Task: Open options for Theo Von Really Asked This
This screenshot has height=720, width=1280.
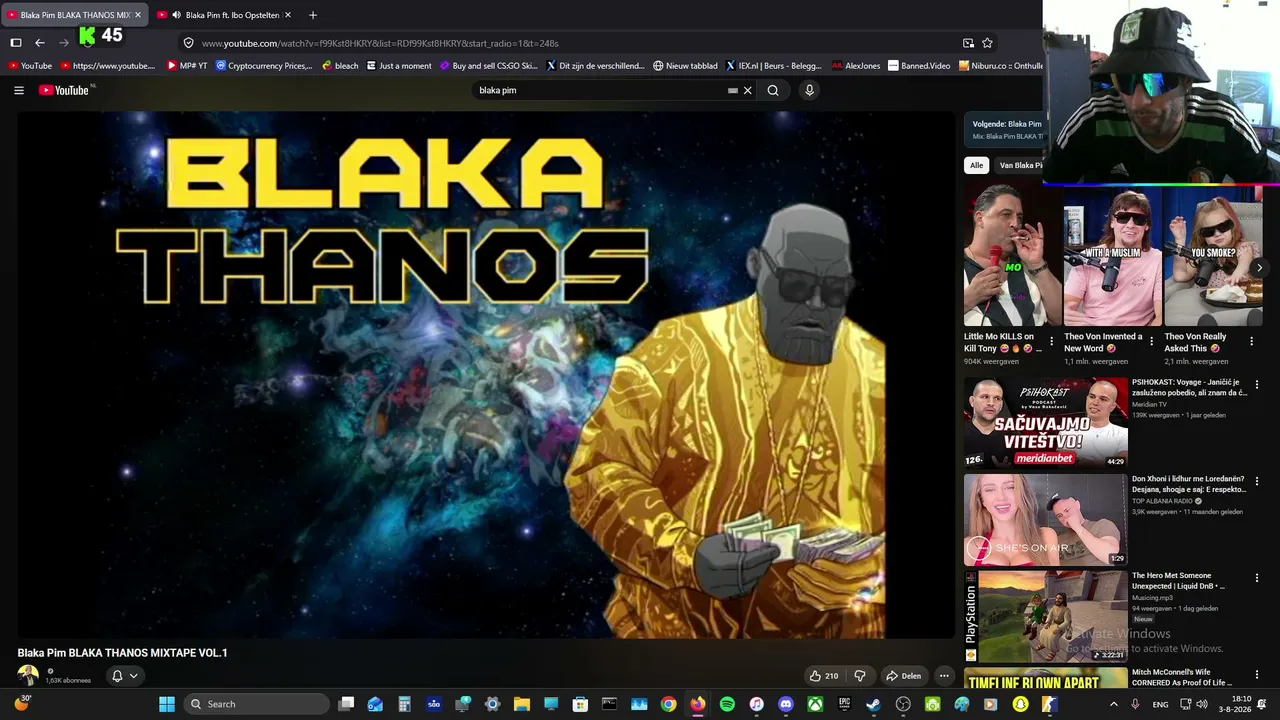Action: click(1251, 342)
